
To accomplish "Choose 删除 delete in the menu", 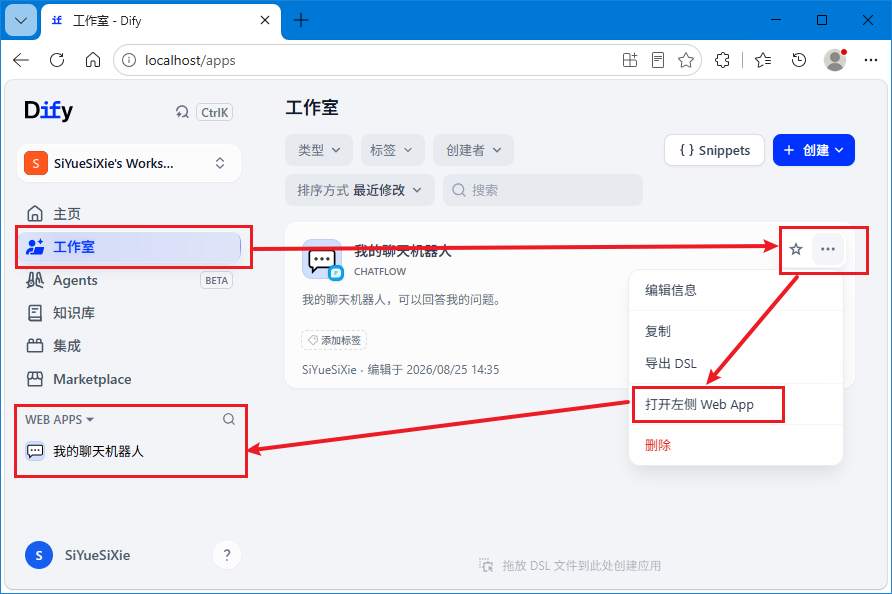I will (x=736, y=445).
